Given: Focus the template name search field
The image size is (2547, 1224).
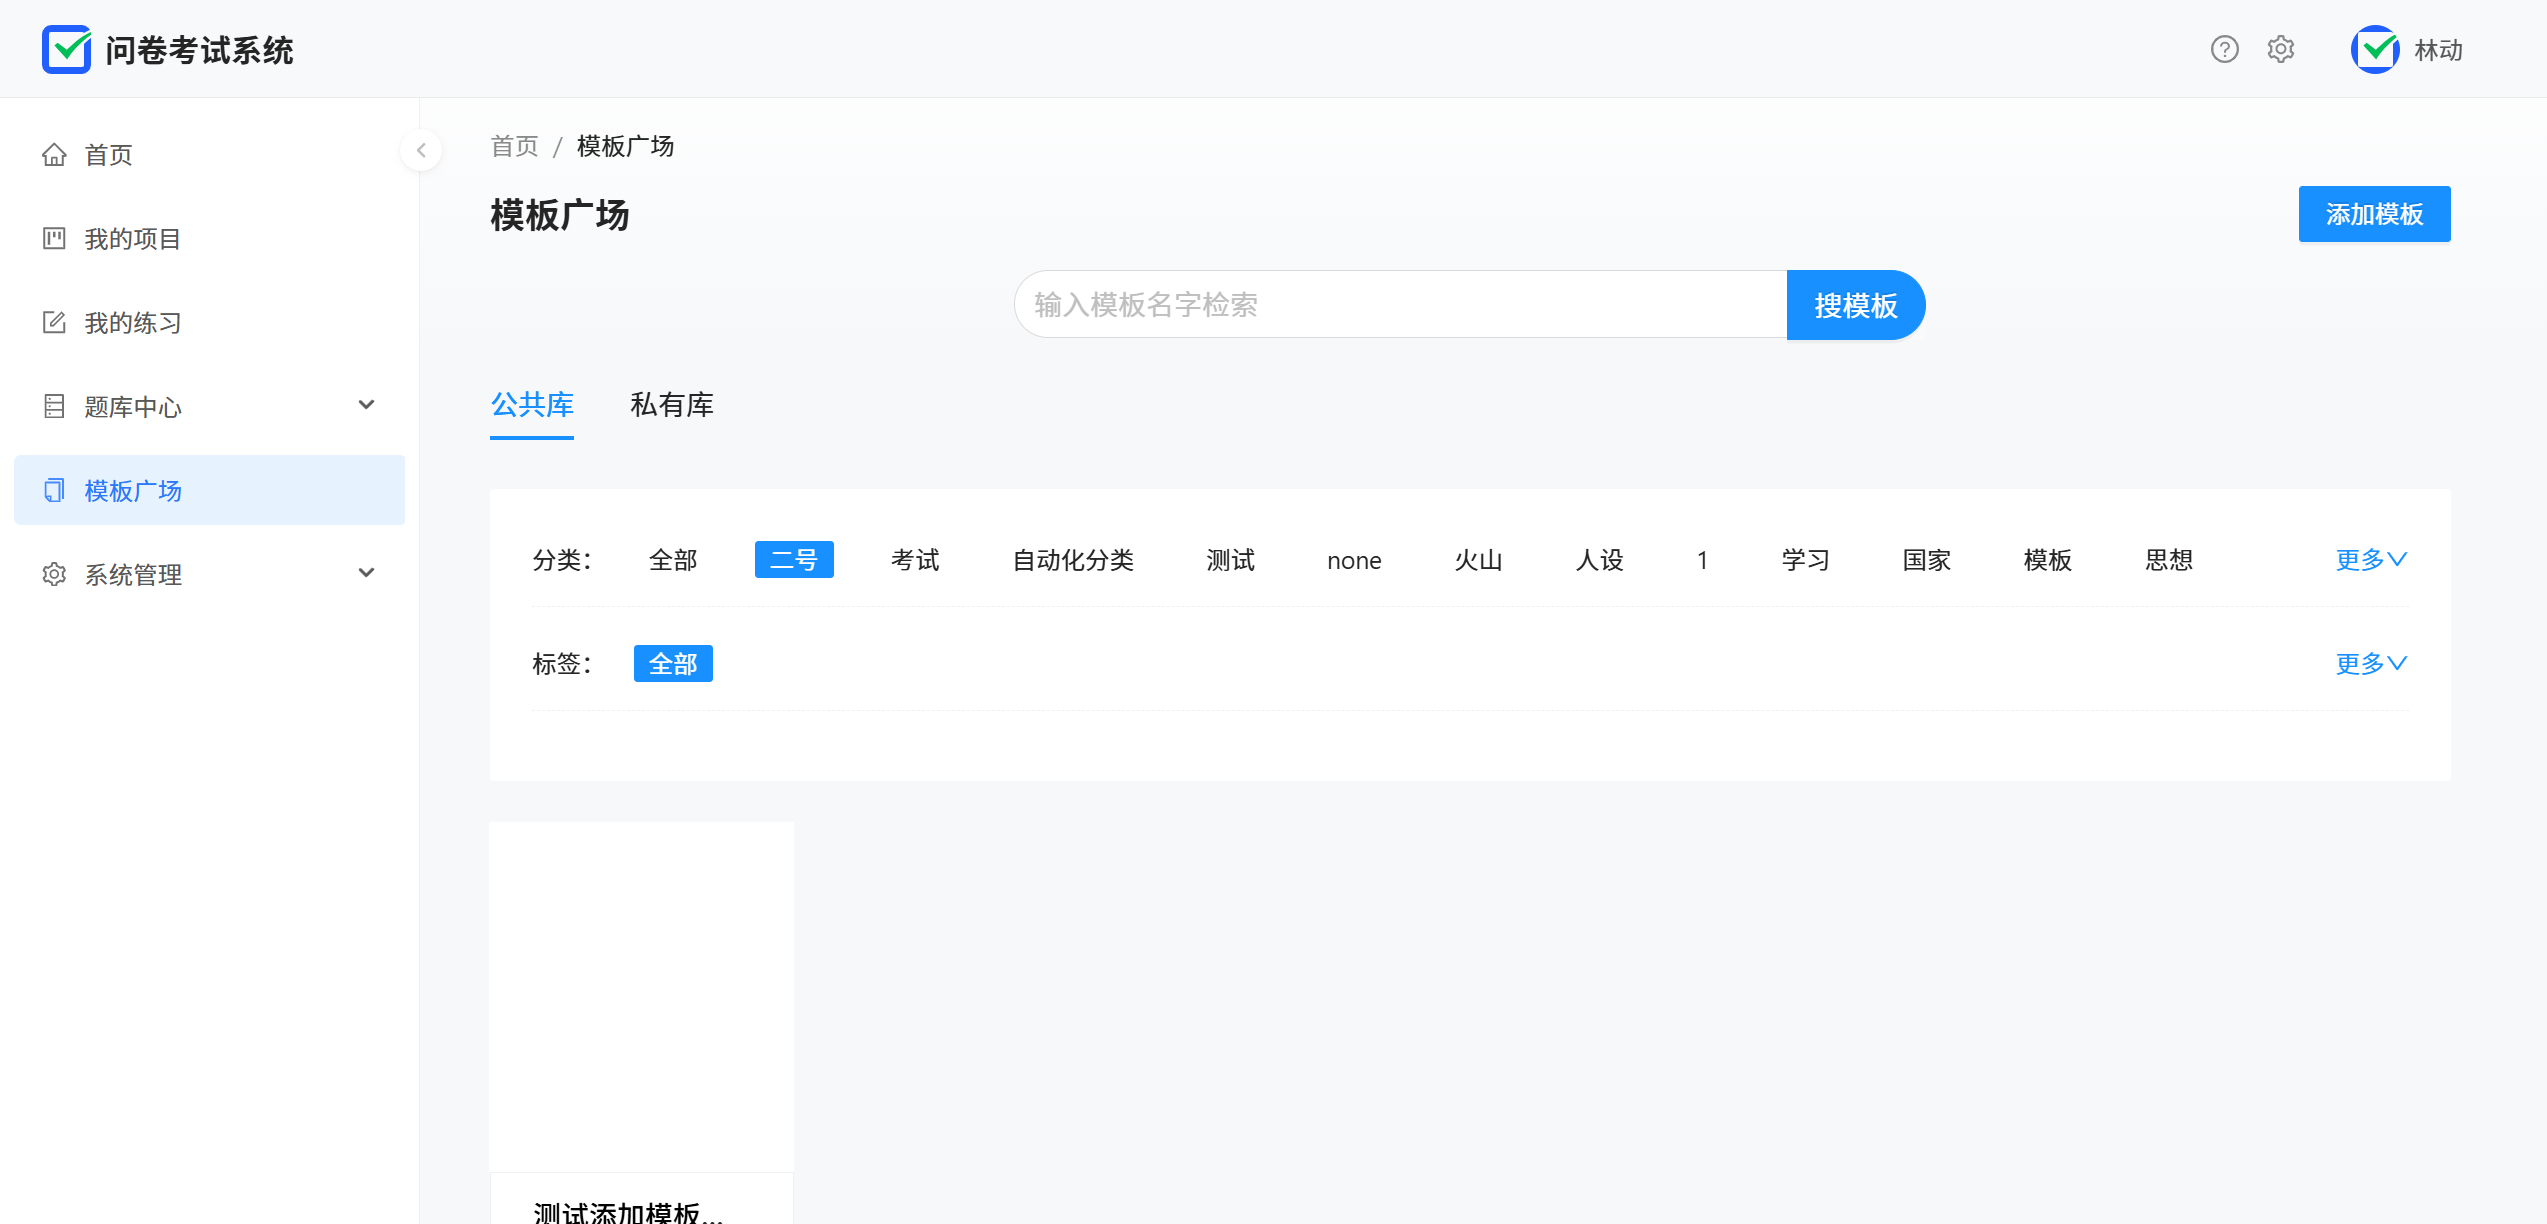Looking at the screenshot, I should (x=1400, y=305).
